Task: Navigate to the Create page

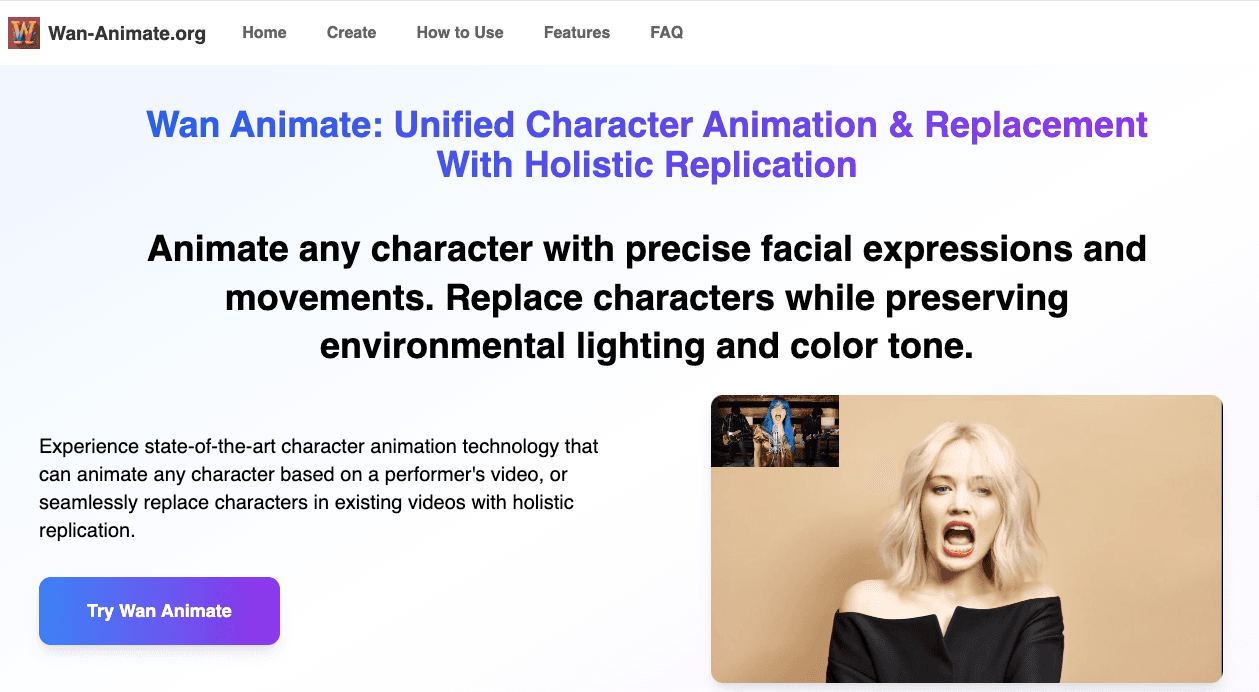Action: click(351, 32)
